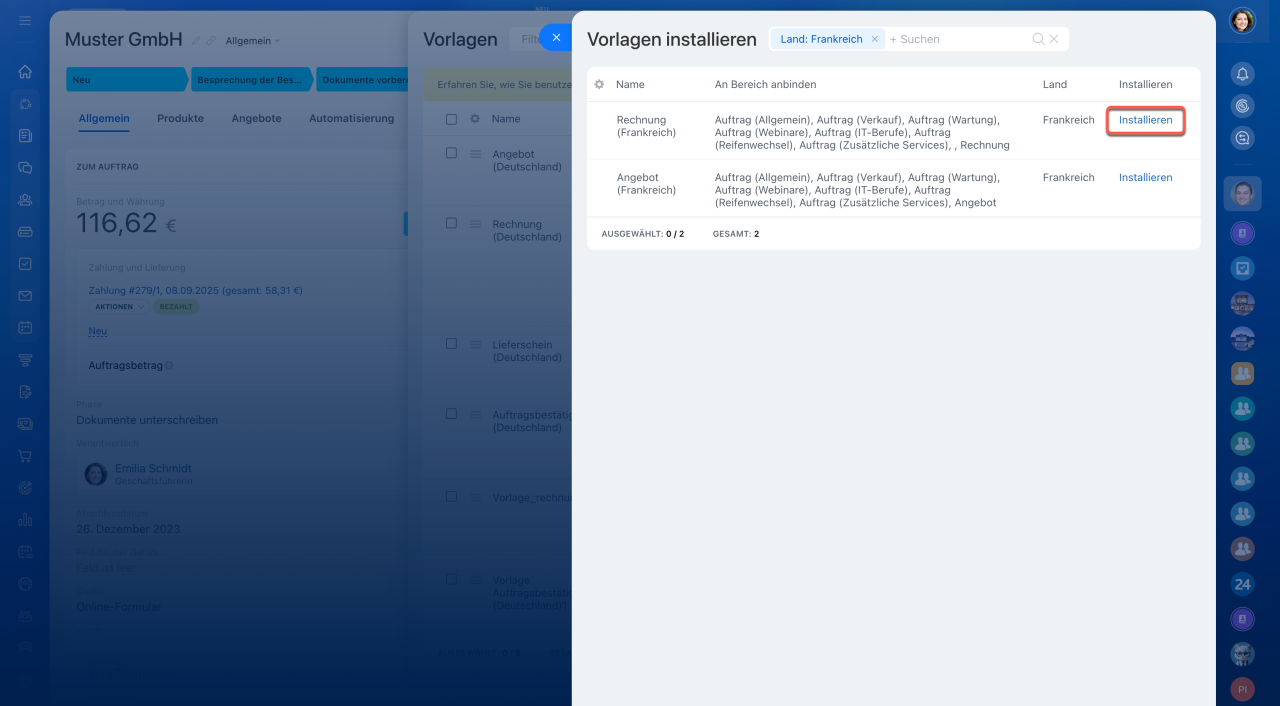Remove the Land: Frankreich filter chip
1280x706 pixels.
[x=875, y=39]
